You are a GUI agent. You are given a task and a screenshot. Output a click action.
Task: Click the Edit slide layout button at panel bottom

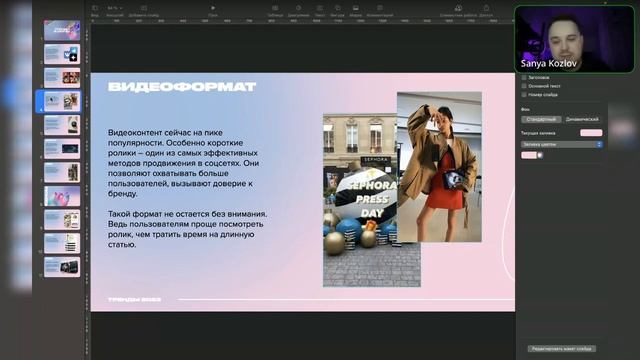pos(562,349)
